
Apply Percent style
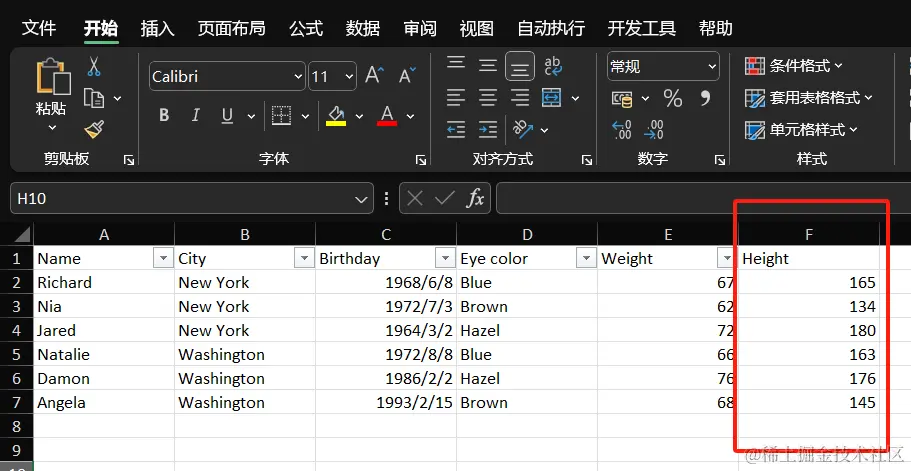coord(673,98)
